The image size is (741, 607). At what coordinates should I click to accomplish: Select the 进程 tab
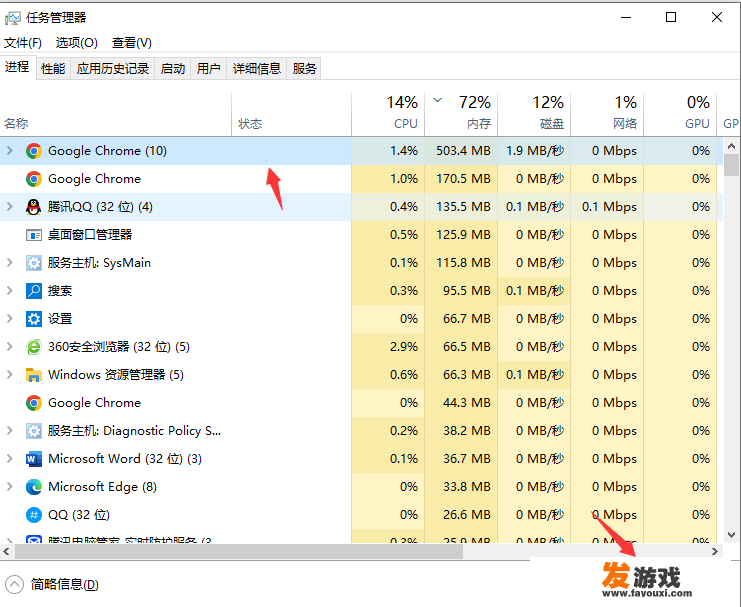[x=17, y=67]
